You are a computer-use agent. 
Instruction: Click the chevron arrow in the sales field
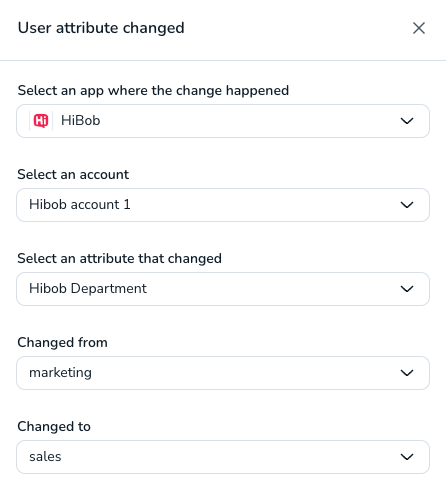click(407, 457)
